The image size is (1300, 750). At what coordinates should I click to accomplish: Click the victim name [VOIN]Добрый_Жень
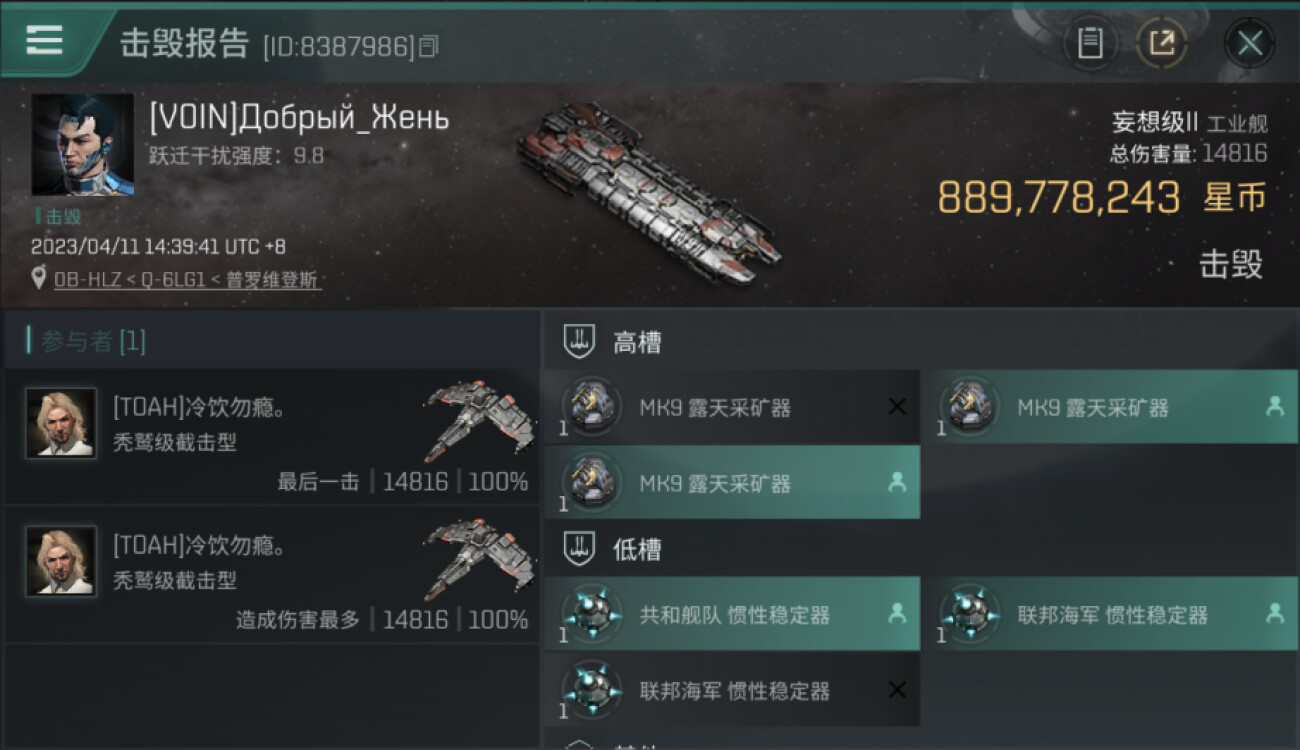(299, 118)
